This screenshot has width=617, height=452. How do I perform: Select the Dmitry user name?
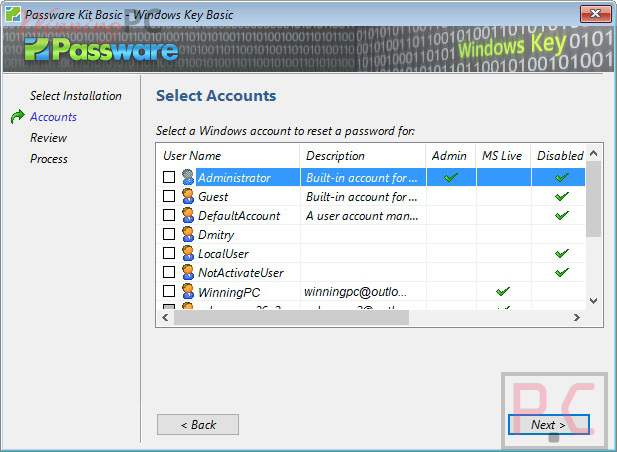[216, 235]
